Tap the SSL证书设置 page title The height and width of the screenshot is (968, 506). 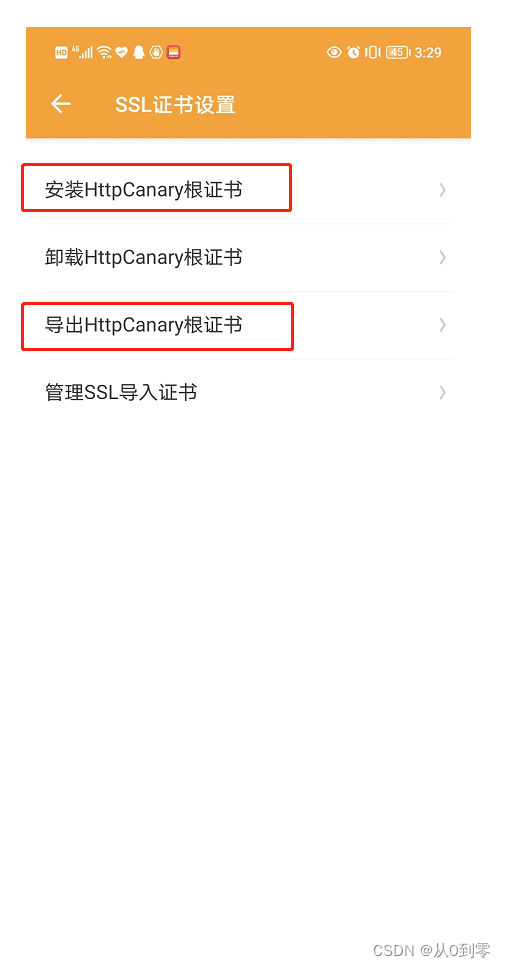[175, 104]
